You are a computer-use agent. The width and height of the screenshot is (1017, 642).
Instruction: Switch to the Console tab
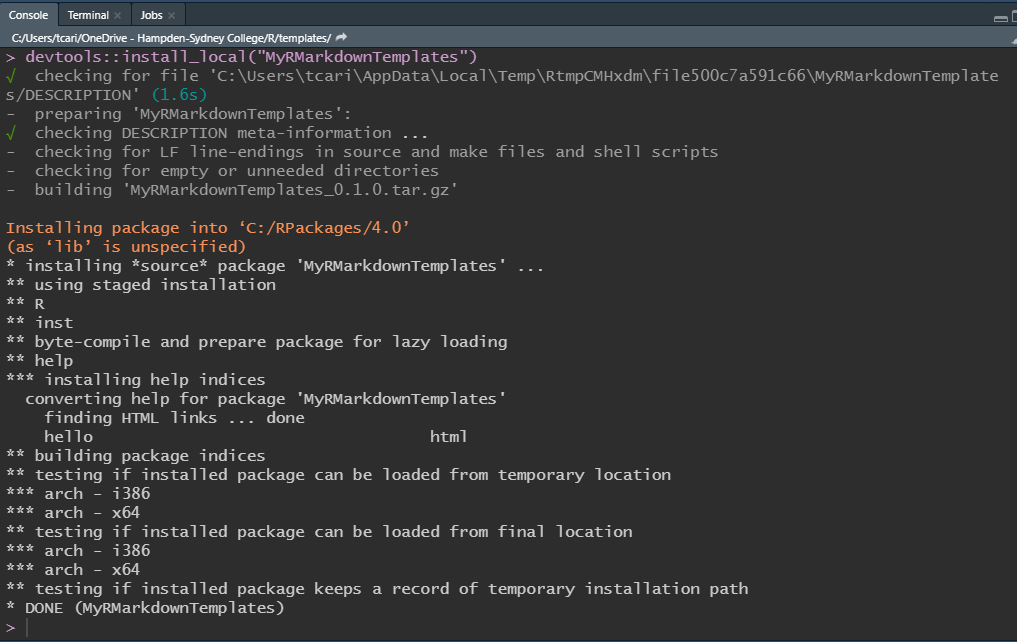(29, 16)
